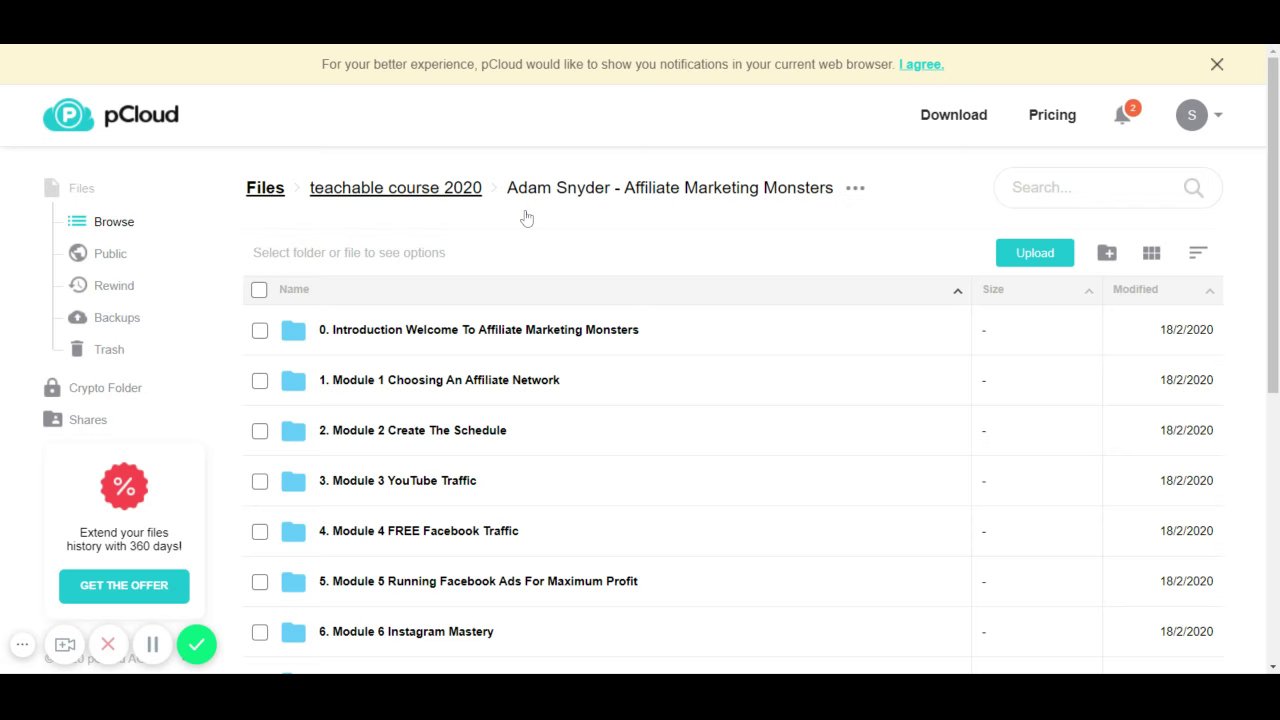This screenshot has width=1280, height=720.
Task: Go to Files breadcrumb
Action: click(265, 188)
